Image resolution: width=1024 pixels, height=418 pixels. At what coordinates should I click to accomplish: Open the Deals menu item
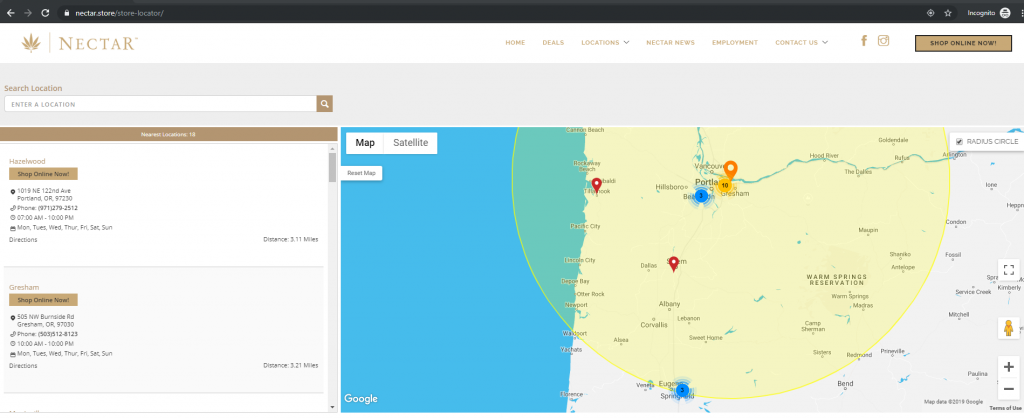coord(553,42)
